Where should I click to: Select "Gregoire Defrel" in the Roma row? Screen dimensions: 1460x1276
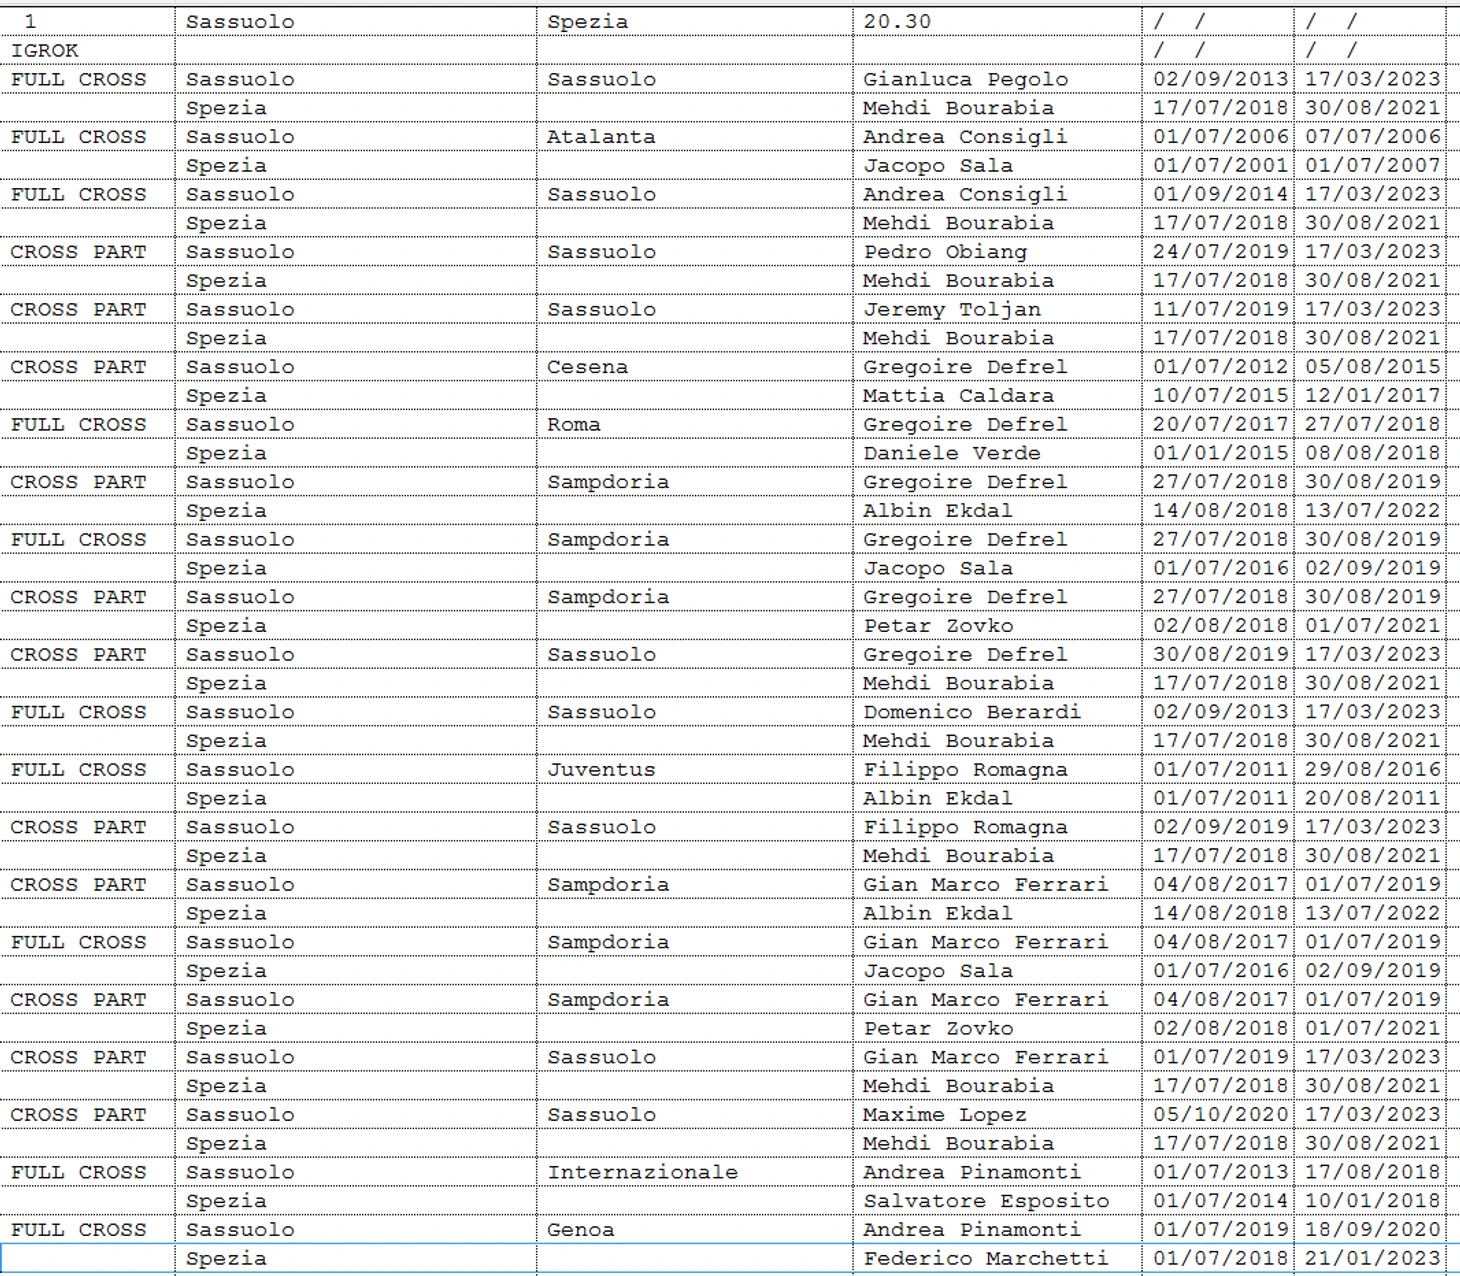click(965, 424)
